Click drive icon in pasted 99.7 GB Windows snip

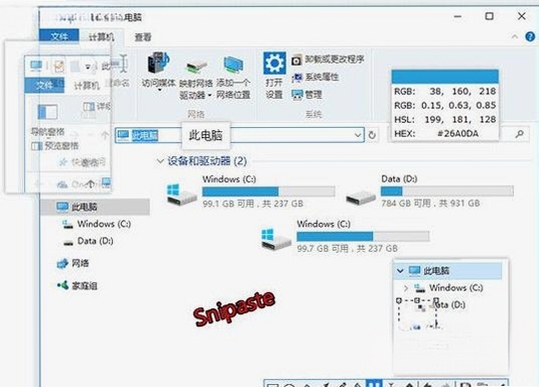tap(276, 239)
